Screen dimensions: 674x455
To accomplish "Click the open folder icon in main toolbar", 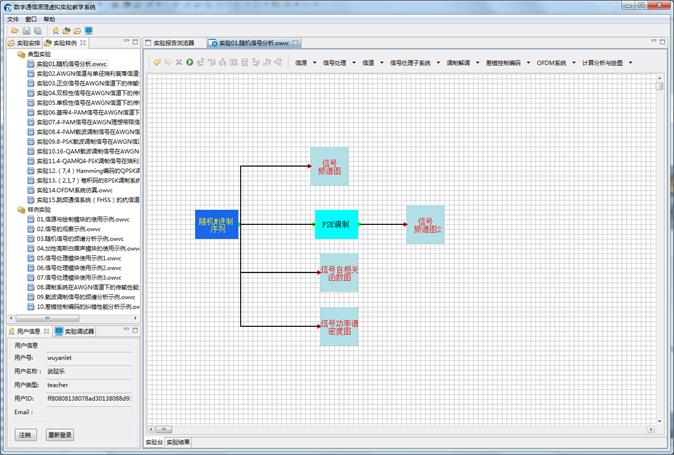I will point(15,31).
